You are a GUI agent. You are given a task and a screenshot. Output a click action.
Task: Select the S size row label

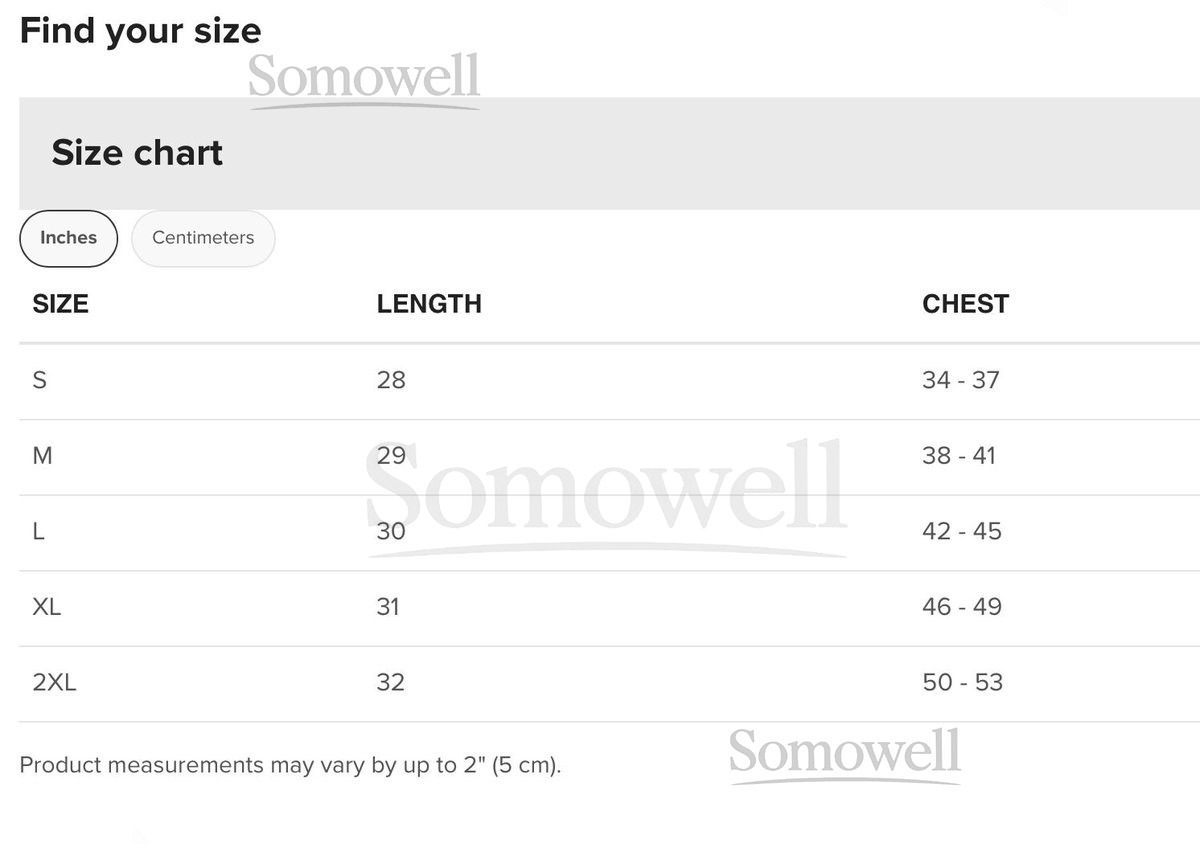pos(40,380)
